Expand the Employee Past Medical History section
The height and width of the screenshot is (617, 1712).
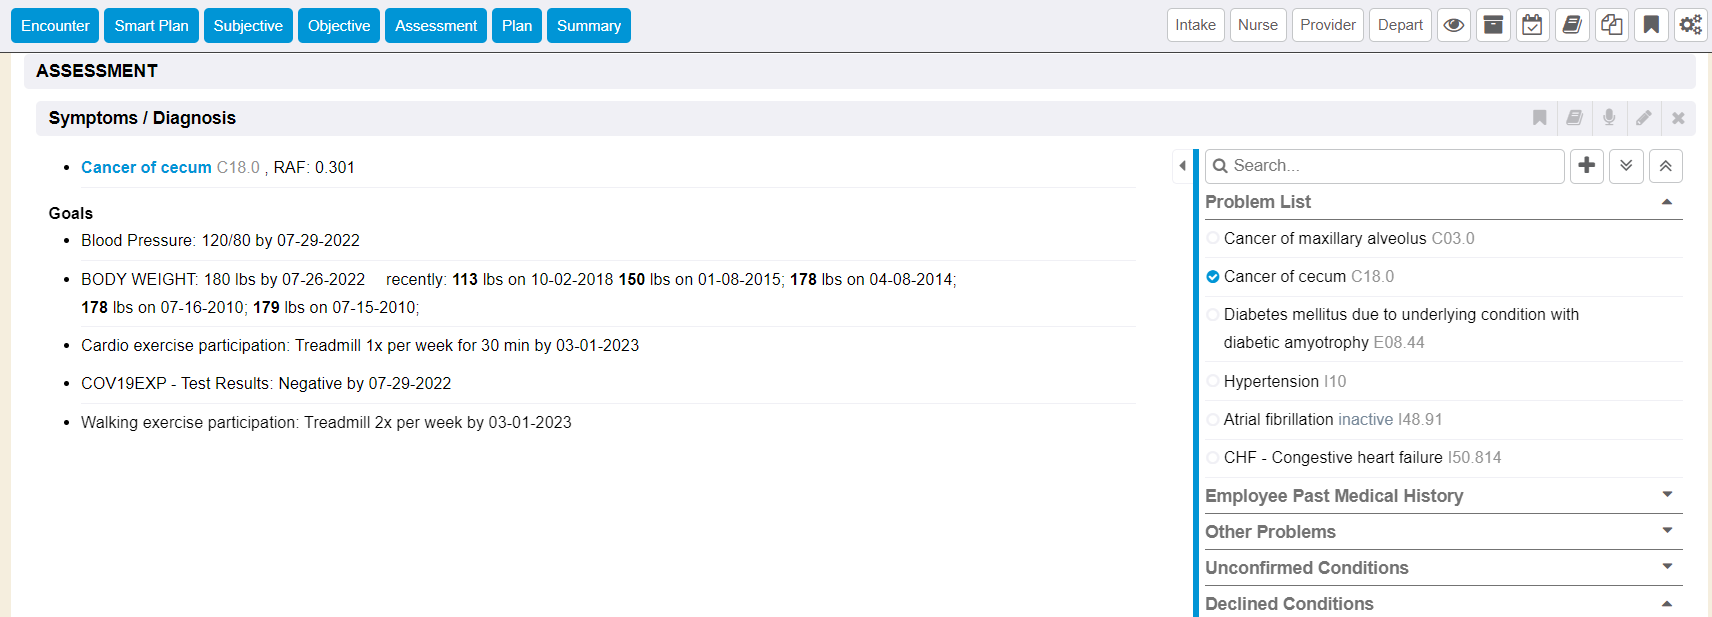[1667, 495]
